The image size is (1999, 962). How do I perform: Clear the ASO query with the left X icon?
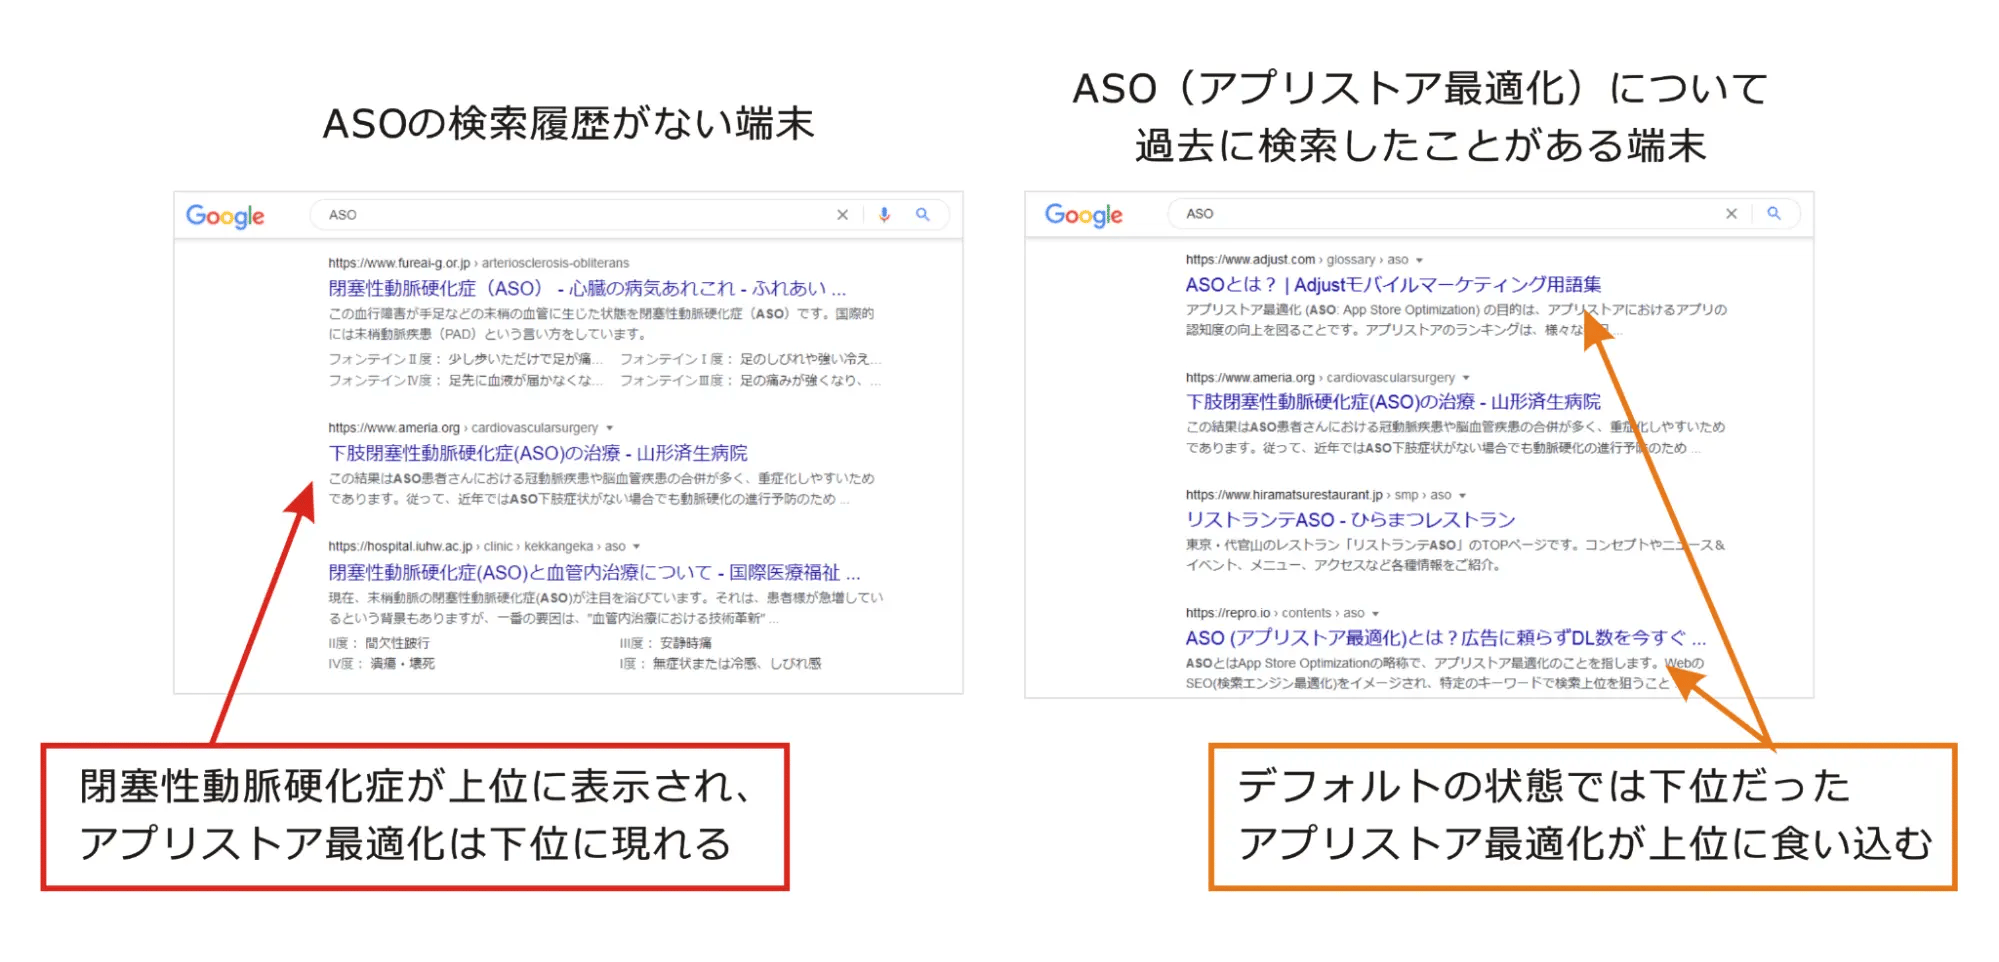pyautogui.click(x=843, y=214)
